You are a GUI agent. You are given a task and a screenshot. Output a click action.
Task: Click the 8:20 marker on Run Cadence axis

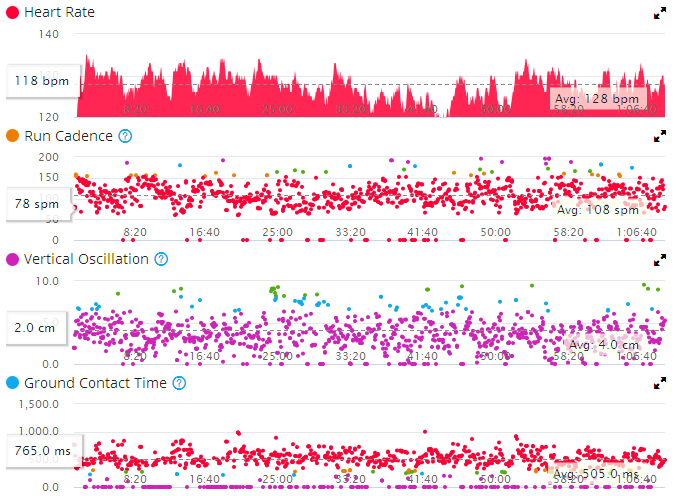coord(135,232)
